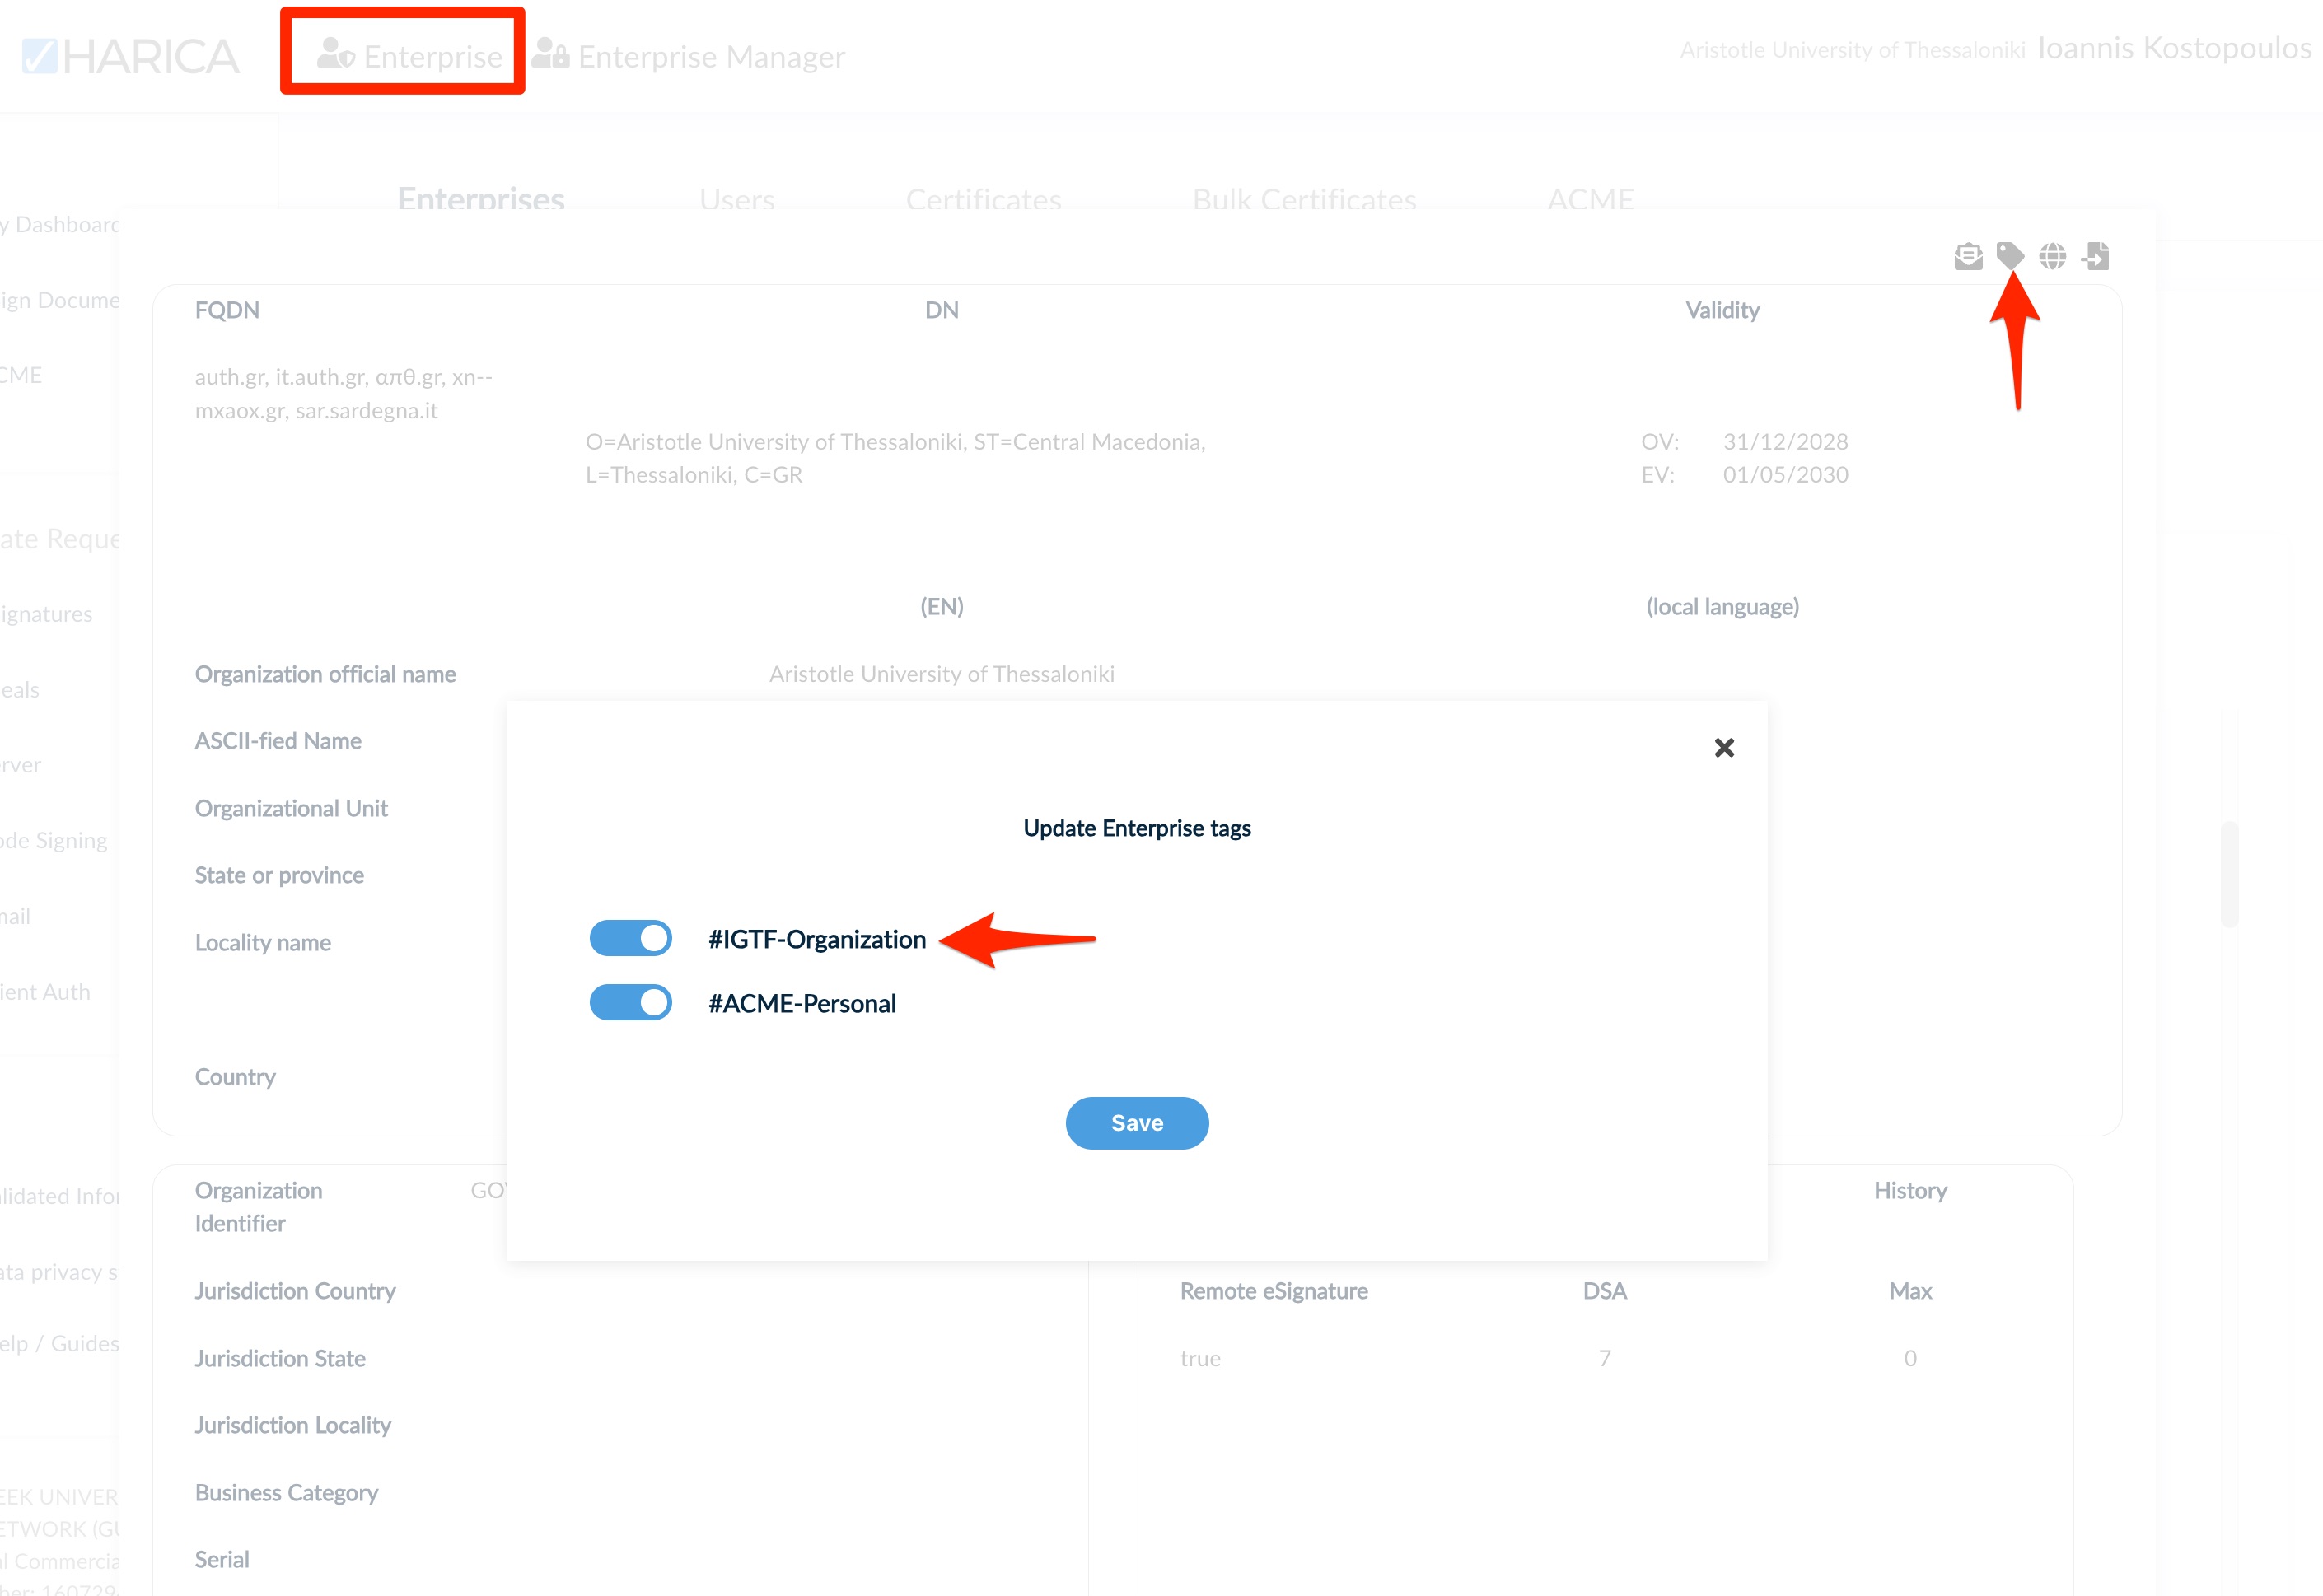Switch to the Users tab
The width and height of the screenshot is (2323, 1596).
[x=736, y=199]
